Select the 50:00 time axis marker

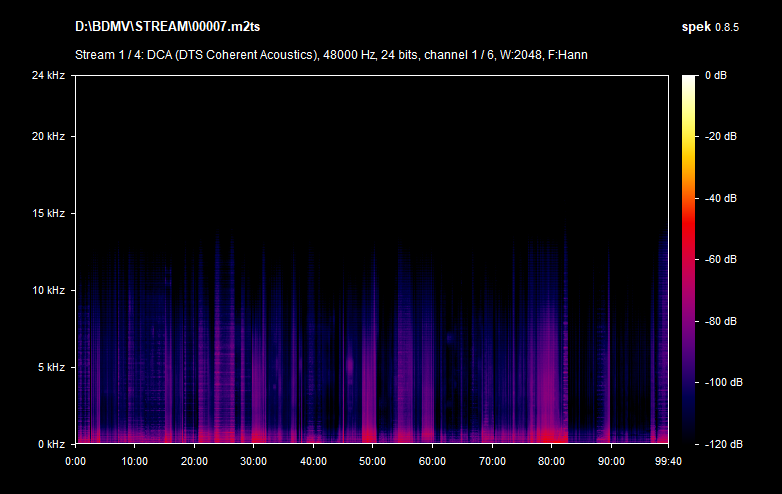point(373,461)
